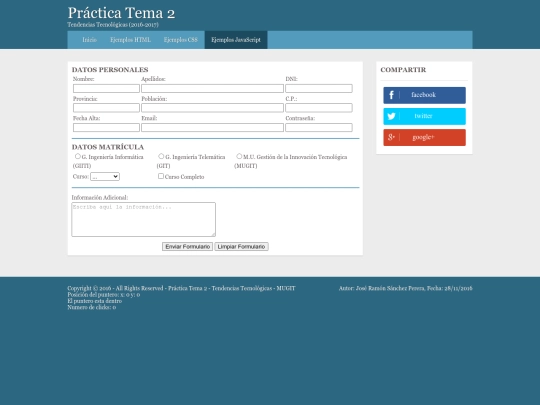
Task: Focus the Apellidos input field
Action: [212, 89]
